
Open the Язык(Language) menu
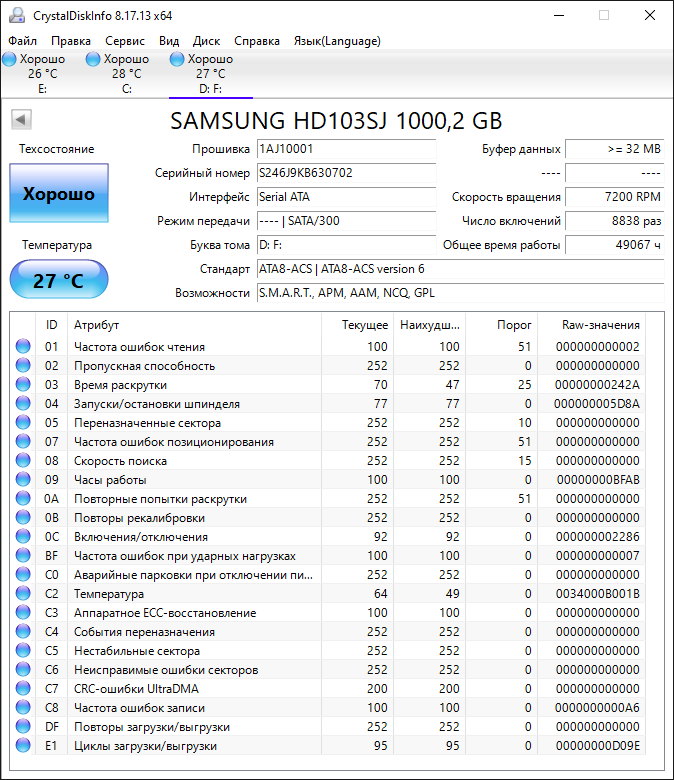337,41
